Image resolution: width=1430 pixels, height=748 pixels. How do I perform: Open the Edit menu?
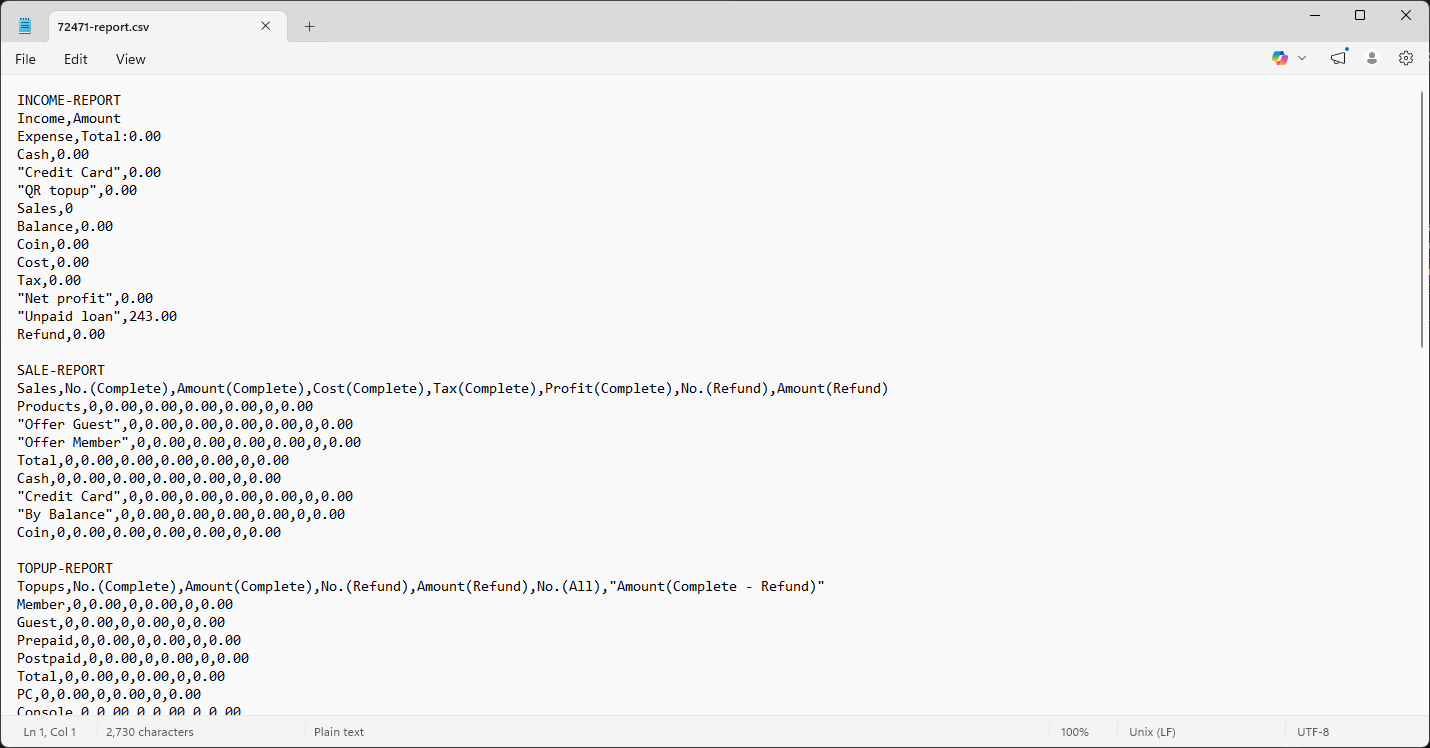pyautogui.click(x=76, y=59)
